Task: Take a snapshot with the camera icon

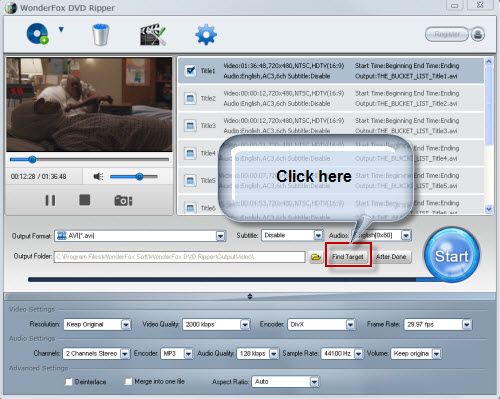Action: 123,200
